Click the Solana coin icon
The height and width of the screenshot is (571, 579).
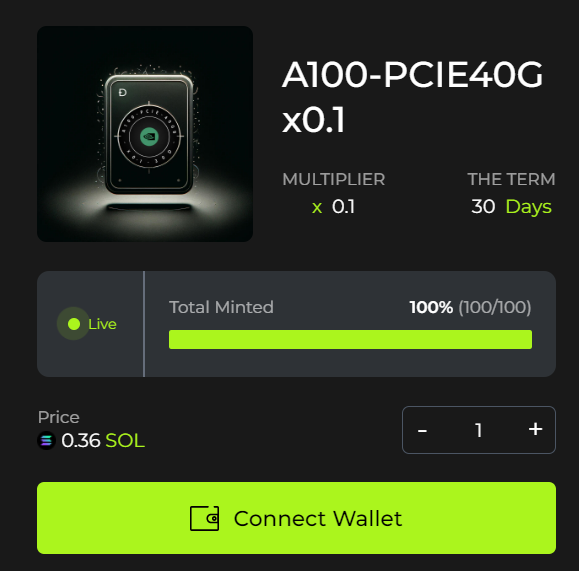point(47,440)
